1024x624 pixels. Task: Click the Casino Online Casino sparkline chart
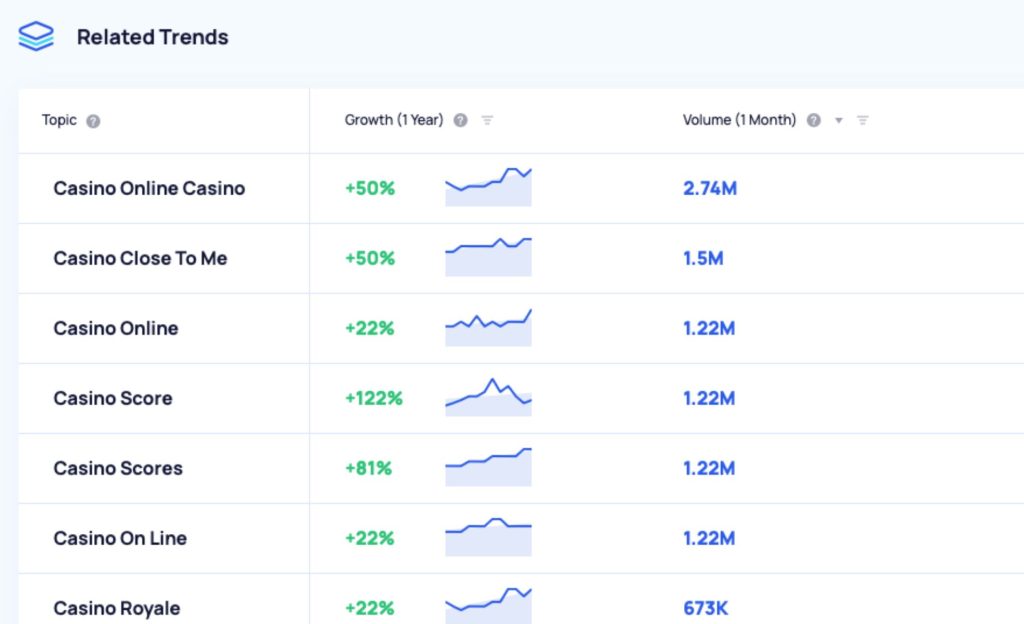pyautogui.click(x=488, y=187)
